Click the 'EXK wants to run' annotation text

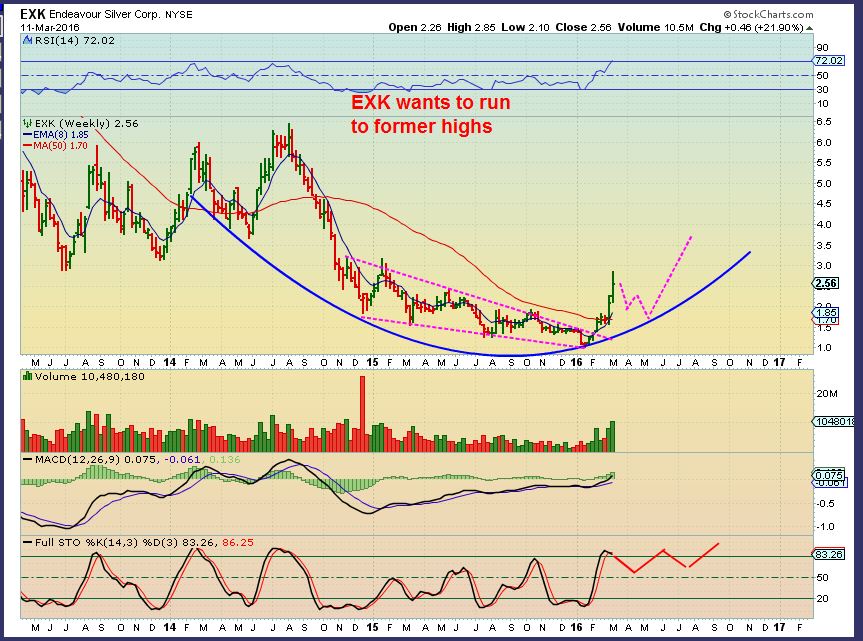431,102
